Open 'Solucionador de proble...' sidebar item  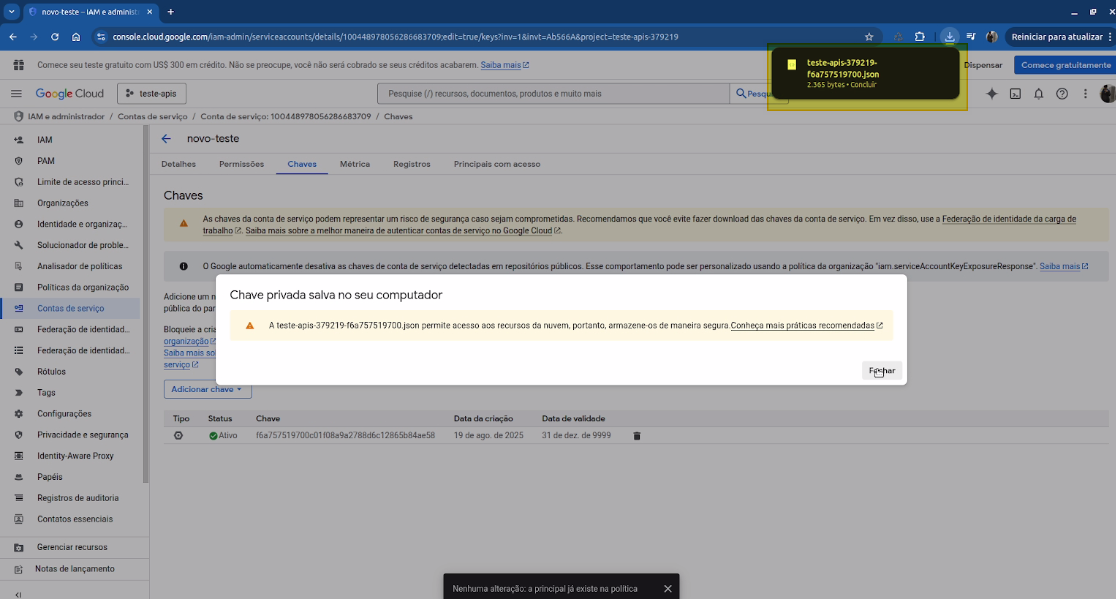(83, 245)
